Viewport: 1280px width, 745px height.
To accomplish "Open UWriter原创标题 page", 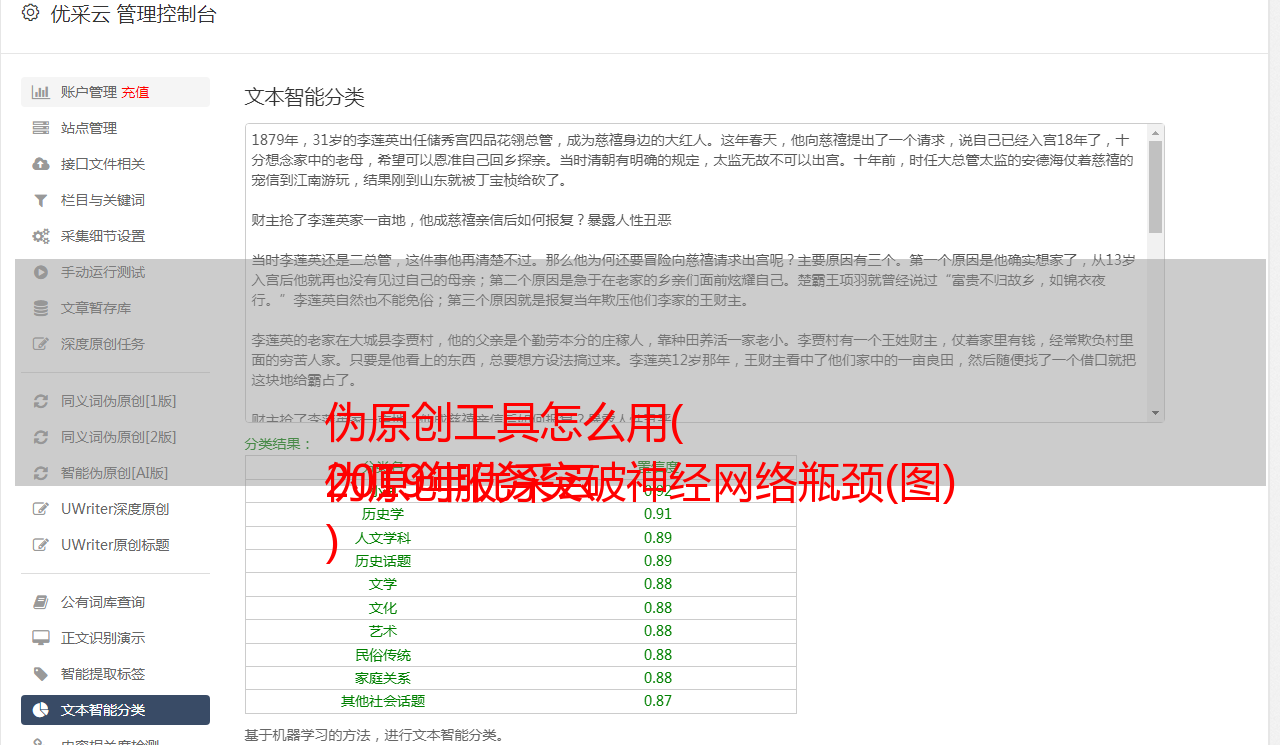I will pos(115,545).
